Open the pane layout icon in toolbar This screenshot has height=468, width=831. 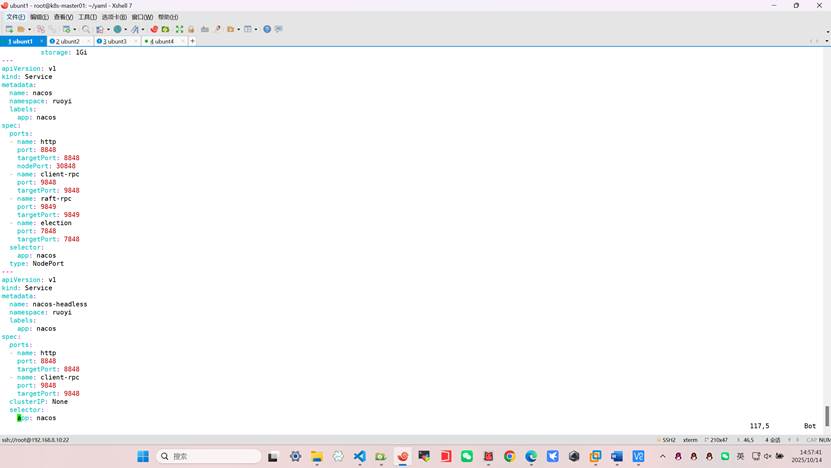point(247,29)
